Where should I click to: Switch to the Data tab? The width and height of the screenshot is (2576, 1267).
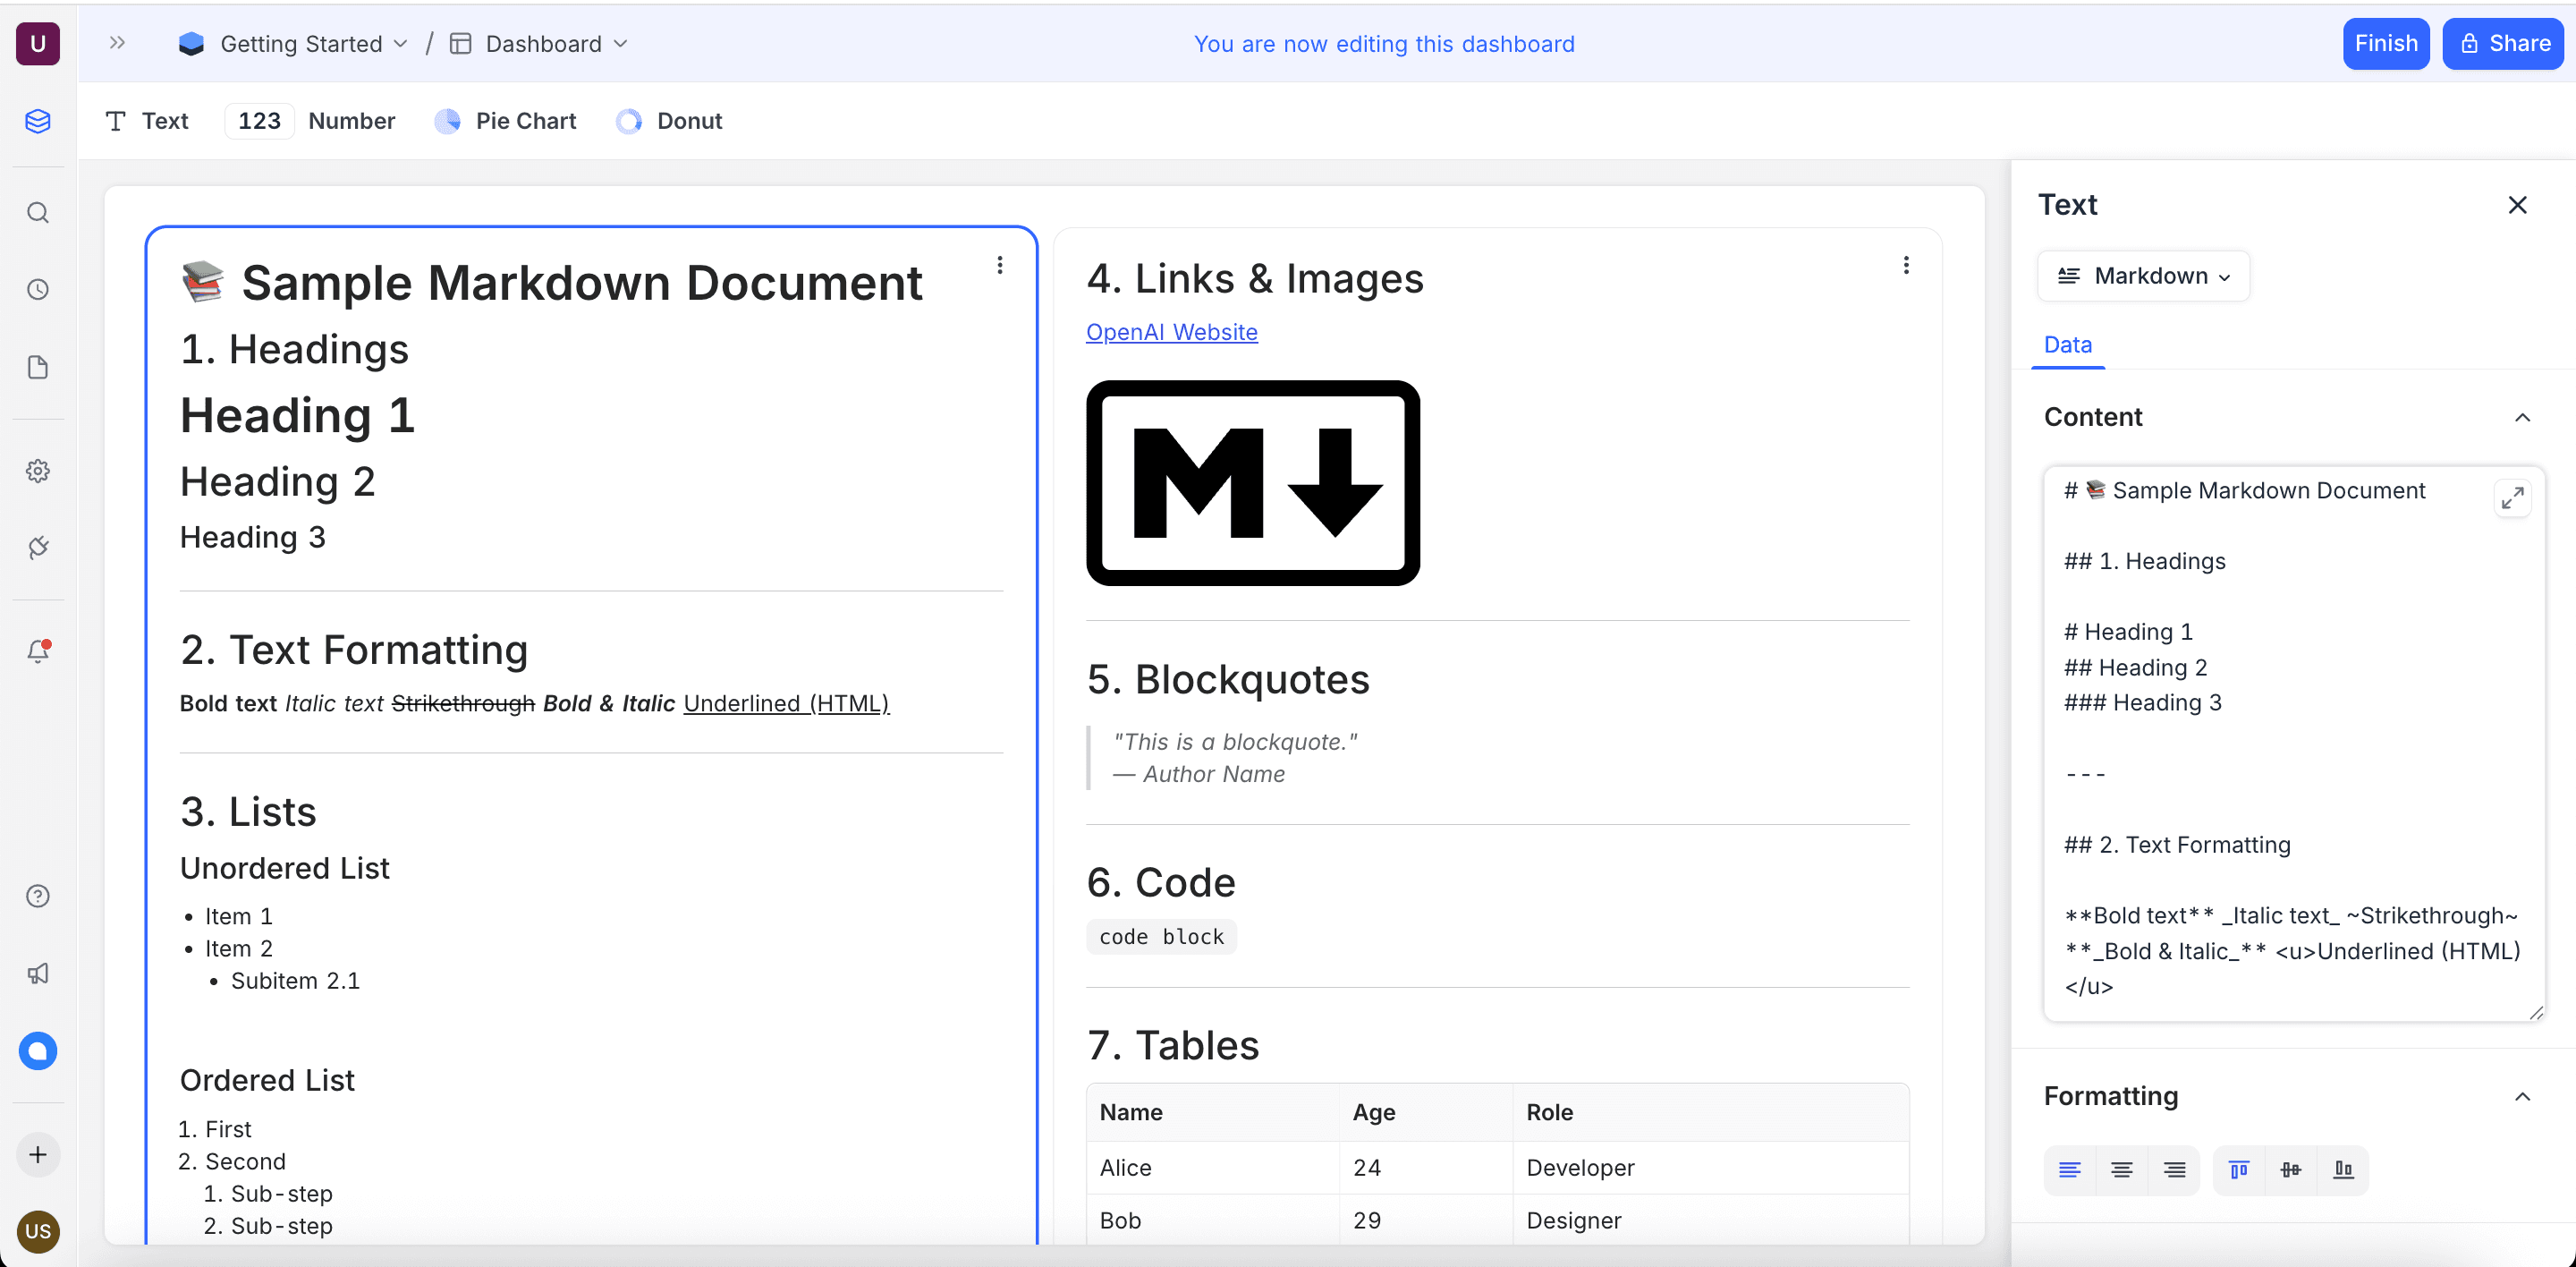2067,345
